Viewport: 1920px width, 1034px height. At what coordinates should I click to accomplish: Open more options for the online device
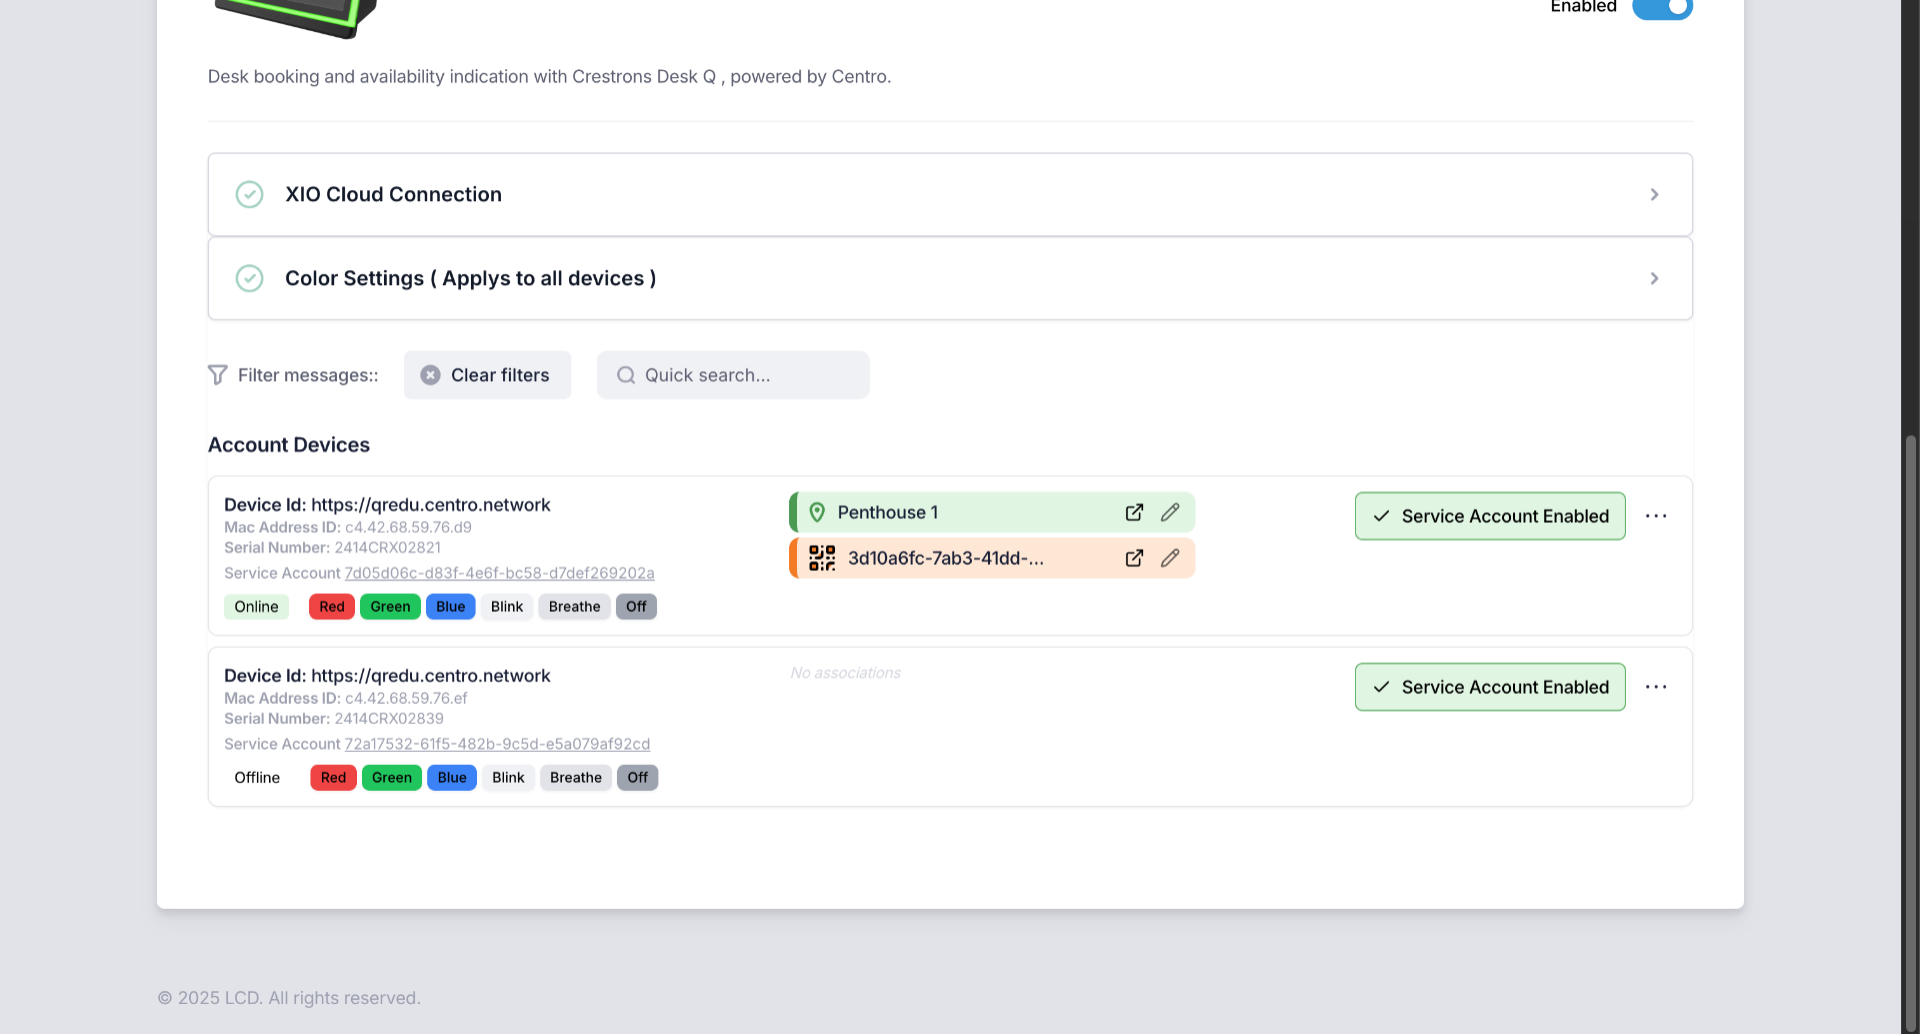pos(1656,516)
